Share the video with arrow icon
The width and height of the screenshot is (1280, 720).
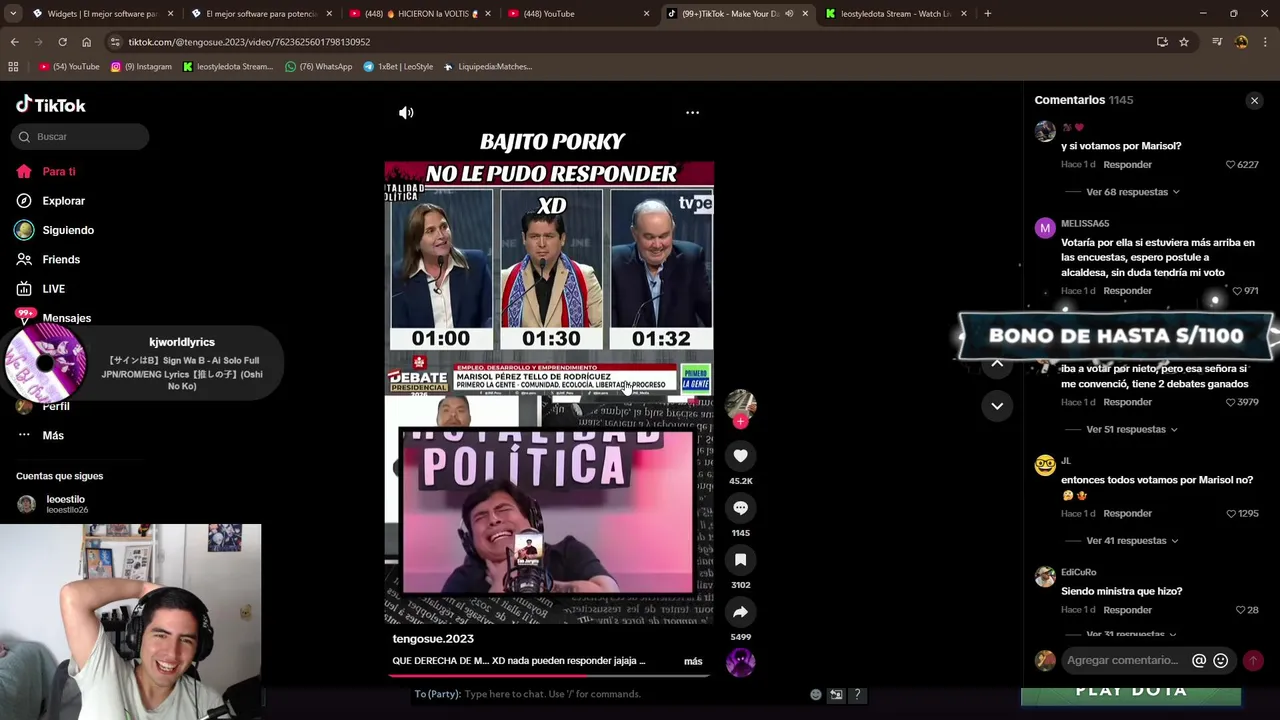740,612
